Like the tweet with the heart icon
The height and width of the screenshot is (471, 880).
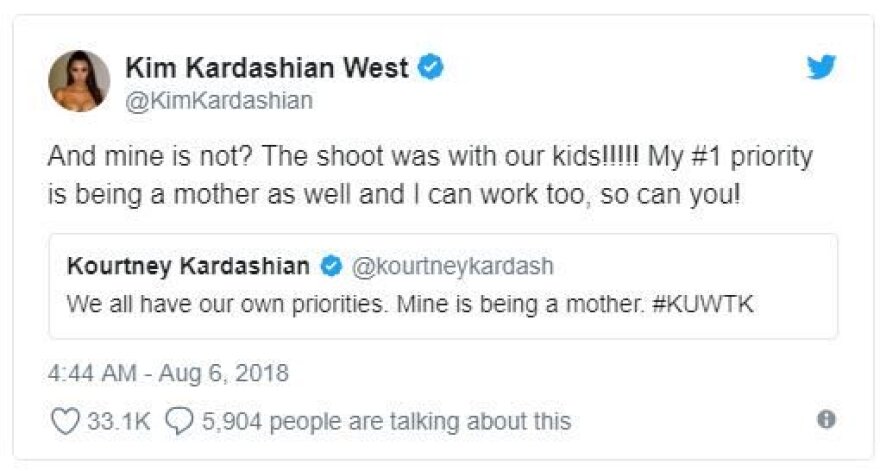(x=65, y=421)
